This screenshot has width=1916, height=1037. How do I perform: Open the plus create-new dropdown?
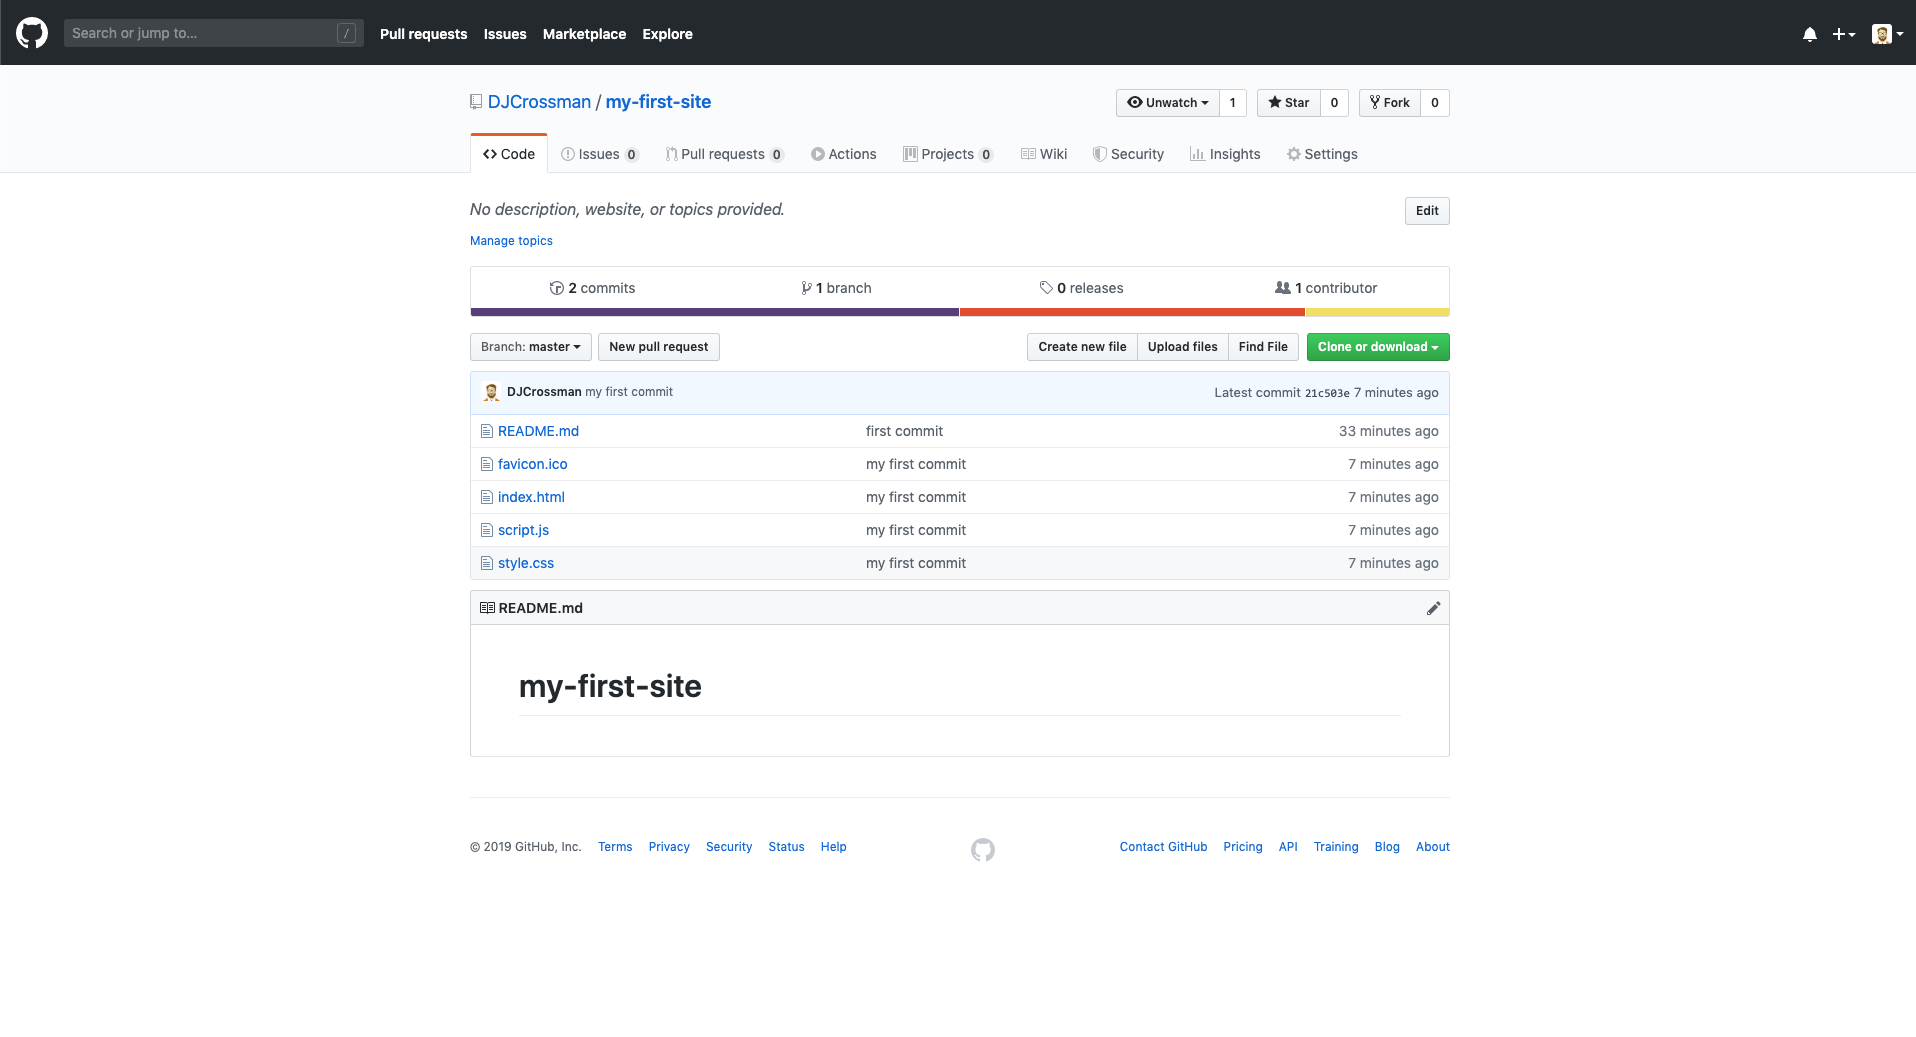click(x=1844, y=34)
